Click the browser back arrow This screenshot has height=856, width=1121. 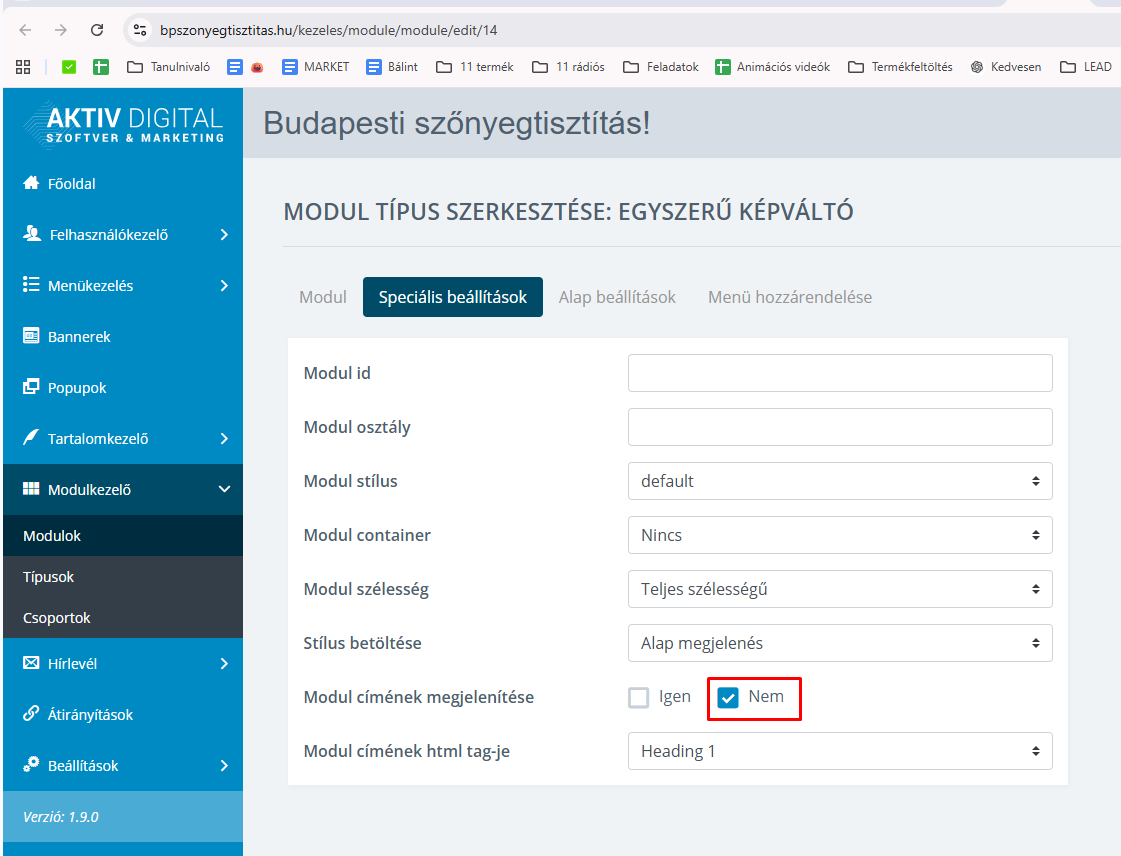click(25, 30)
